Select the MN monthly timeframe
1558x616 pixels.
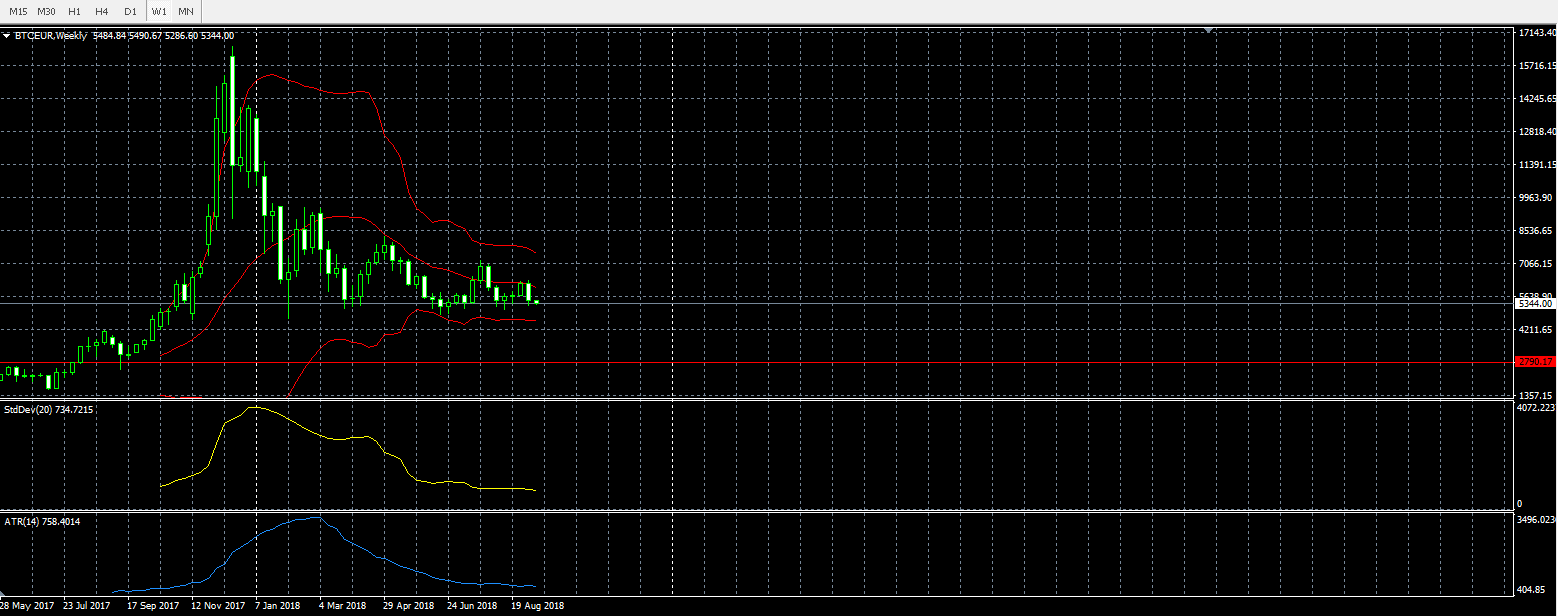click(x=186, y=11)
